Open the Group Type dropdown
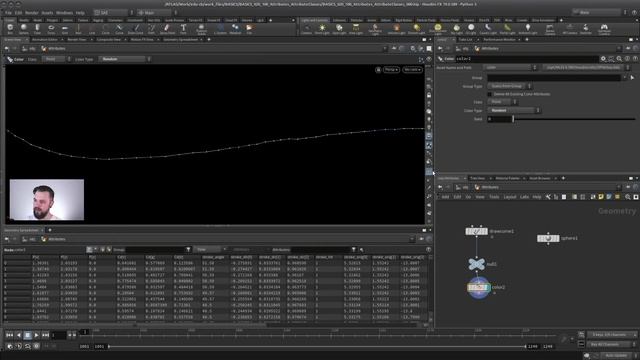The height and width of the screenshot is (360, 640). click(x=509, y=86)
